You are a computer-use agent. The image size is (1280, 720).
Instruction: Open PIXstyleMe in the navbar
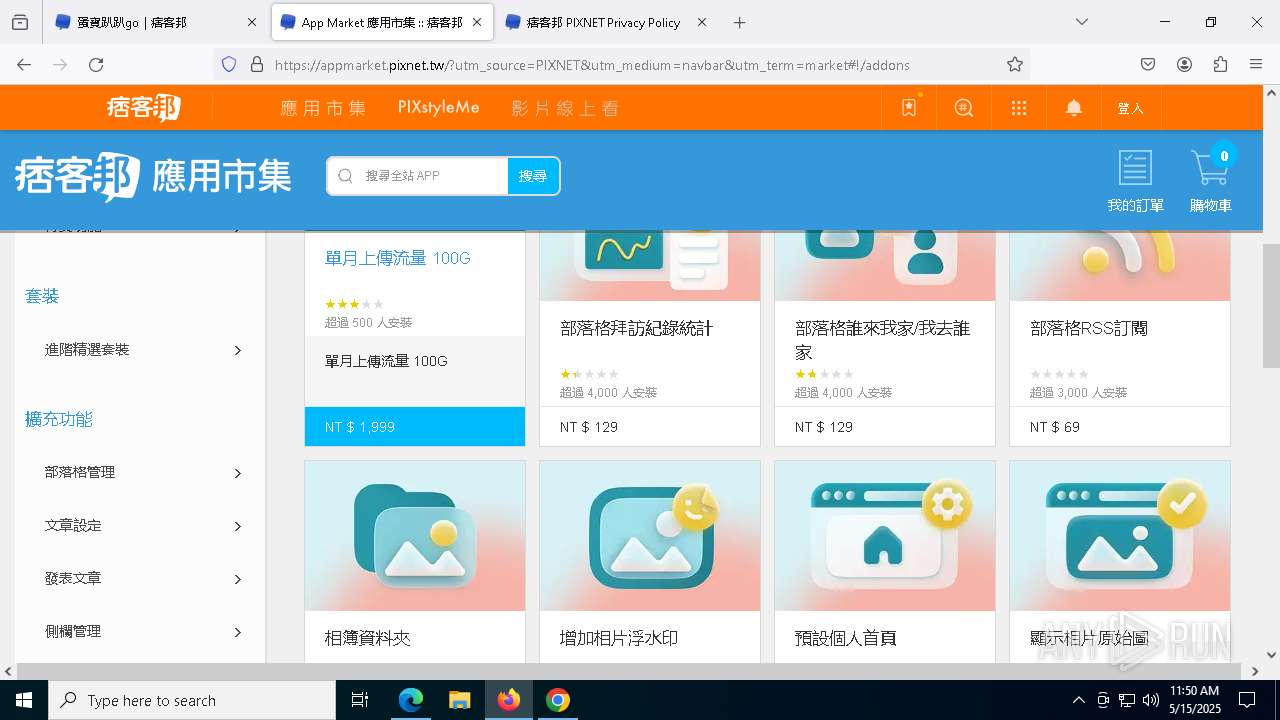pyautogui.click(x=438, y=108)
